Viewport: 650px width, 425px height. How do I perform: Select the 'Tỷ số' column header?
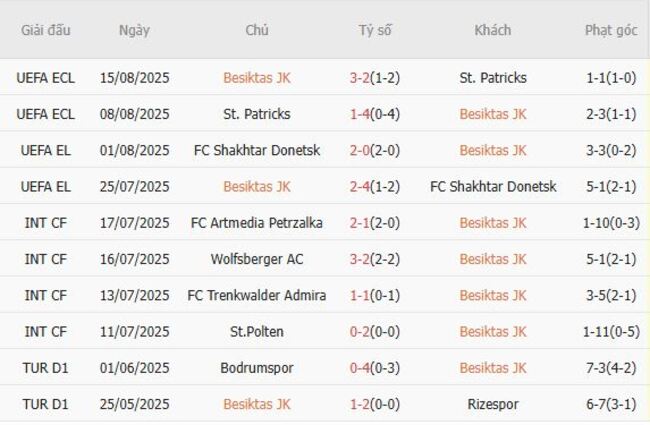point(375,30)
